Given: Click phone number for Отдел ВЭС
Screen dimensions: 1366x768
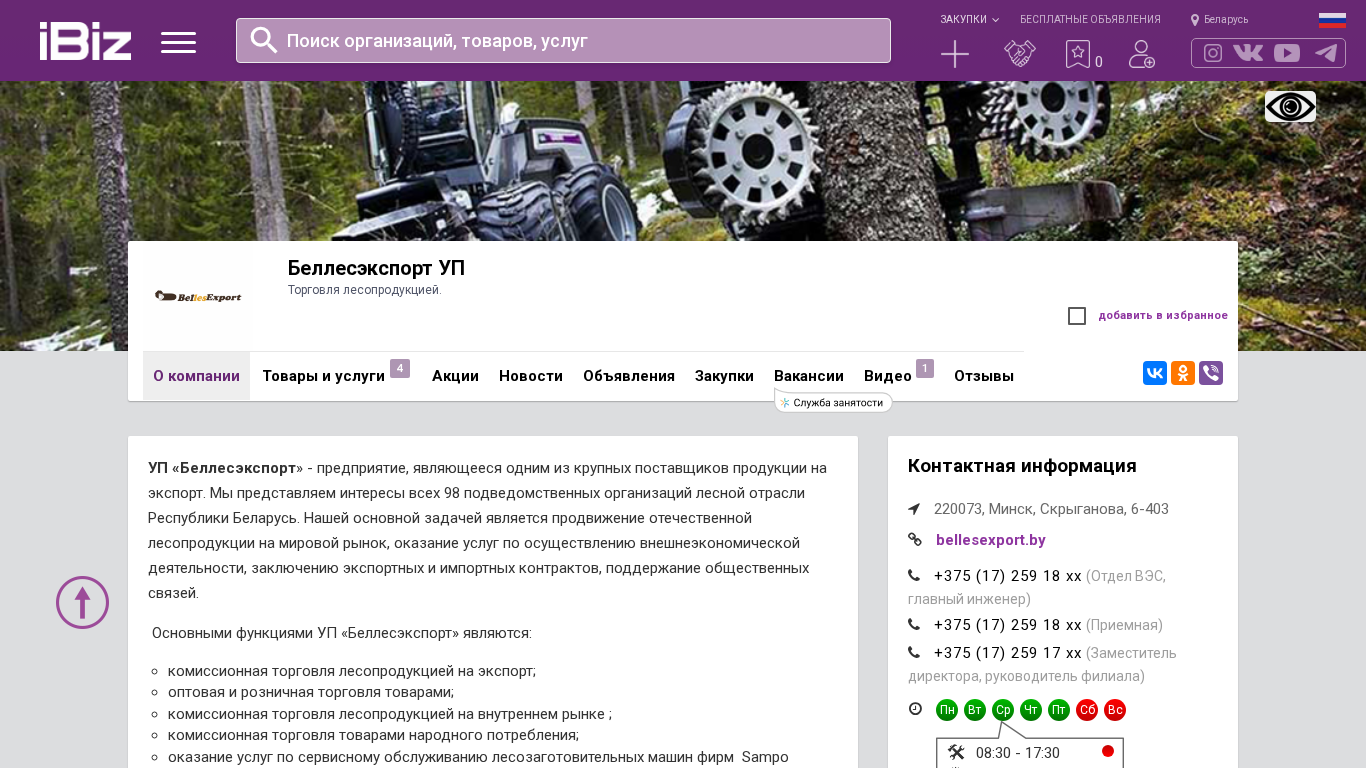Looking at the screenshot, I should click(1008, 576).
